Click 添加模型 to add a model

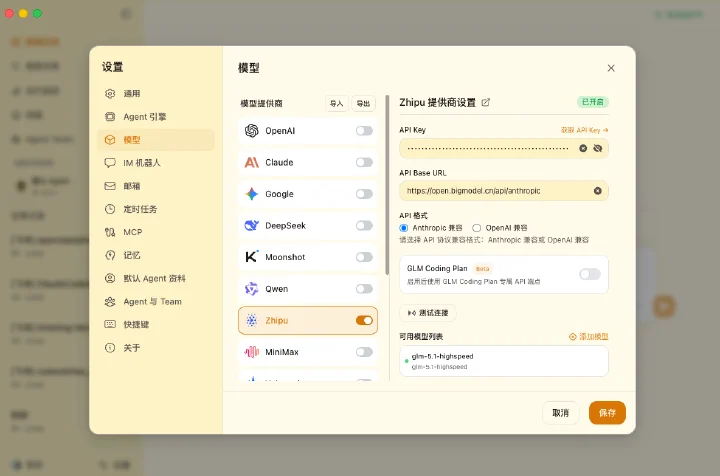[x=588, y=336]
